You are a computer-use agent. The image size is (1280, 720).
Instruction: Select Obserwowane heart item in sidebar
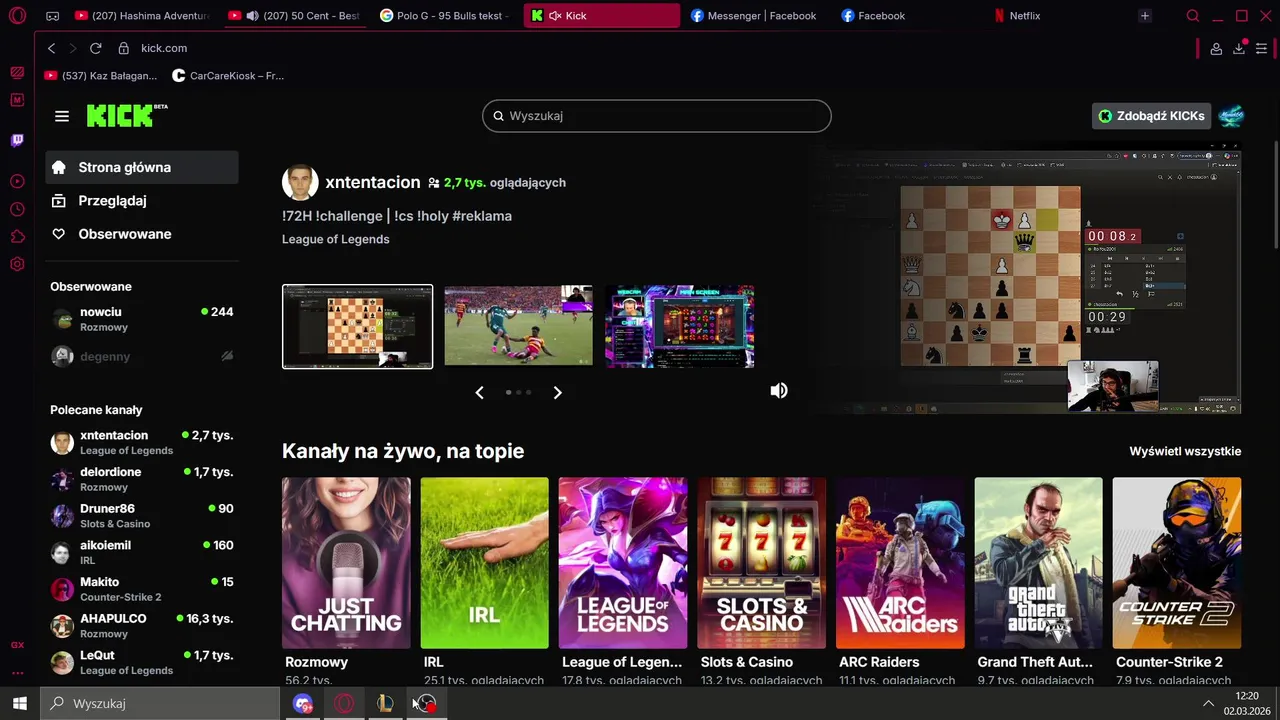142,234
